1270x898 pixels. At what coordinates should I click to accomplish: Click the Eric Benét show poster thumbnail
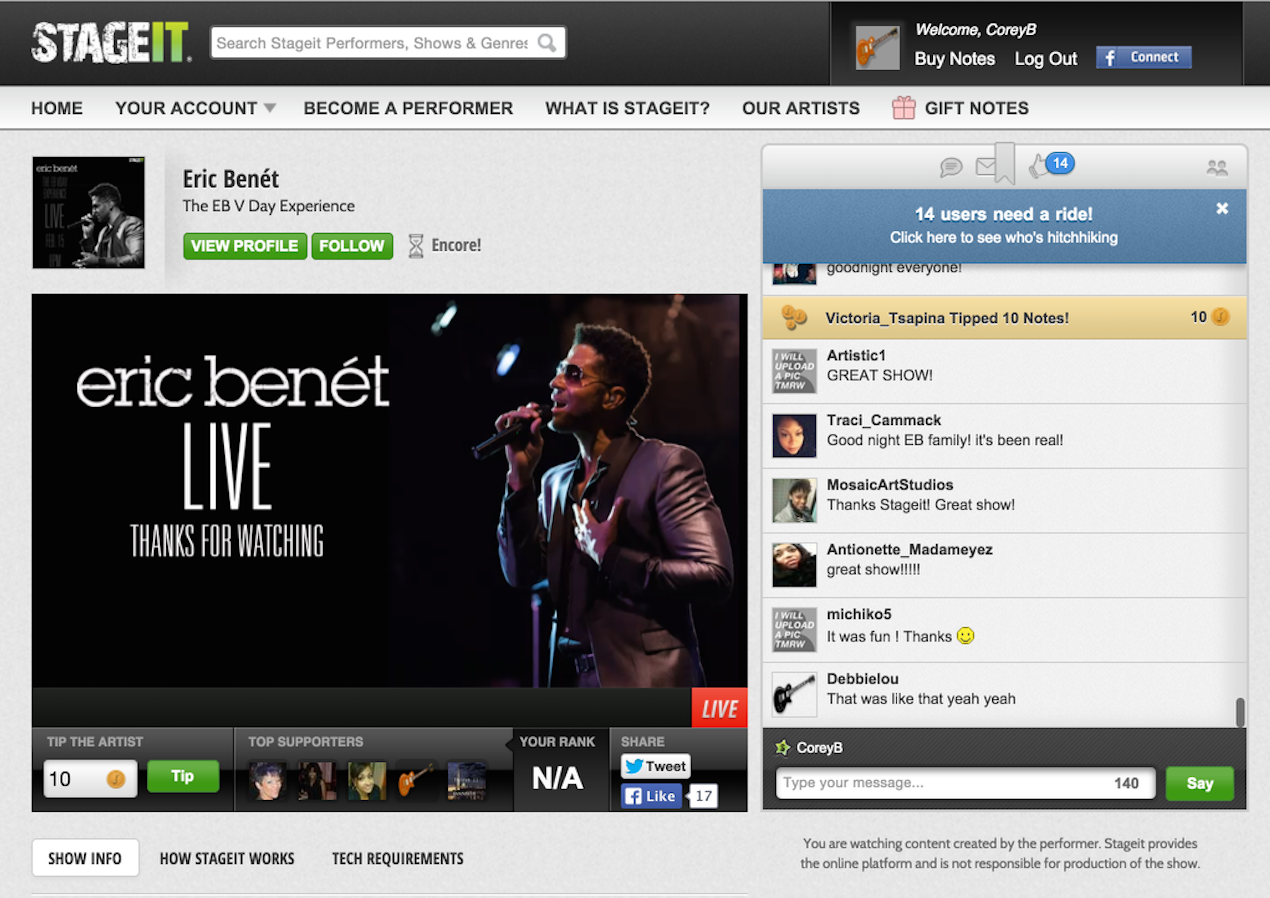click(x=89, y=212)
